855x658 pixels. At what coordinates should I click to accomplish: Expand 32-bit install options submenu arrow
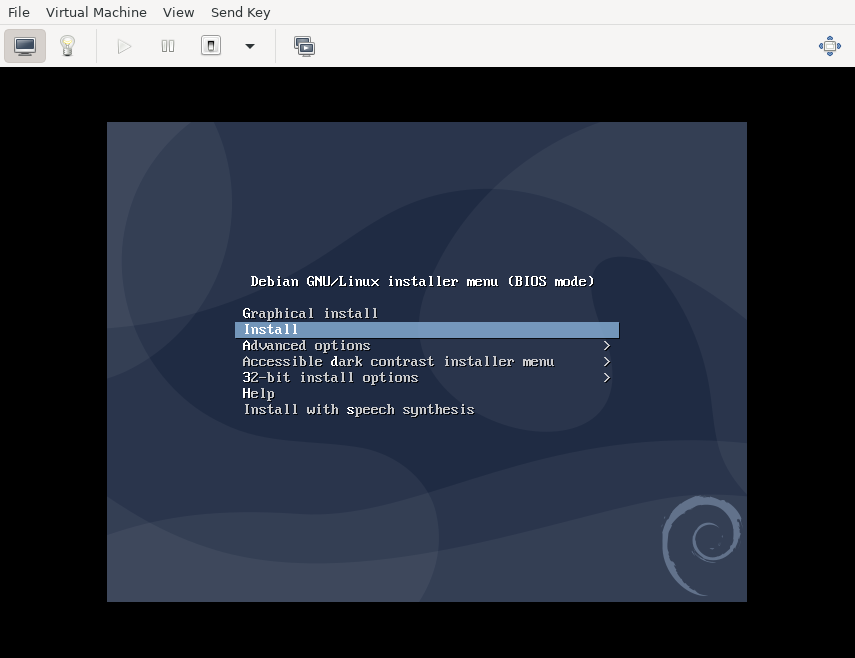pyautogui.click(x=606, y=378)
